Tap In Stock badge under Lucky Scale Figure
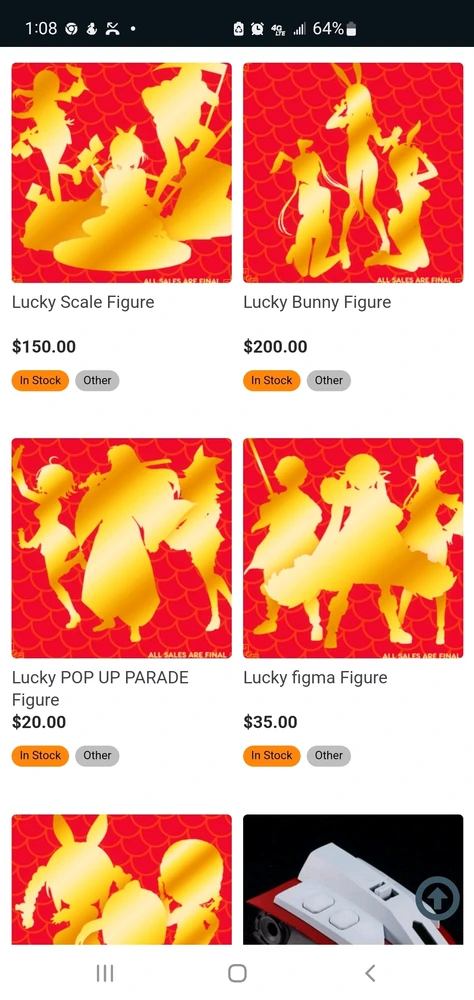This screenshot has width=474, height=1000. point(40,380)
